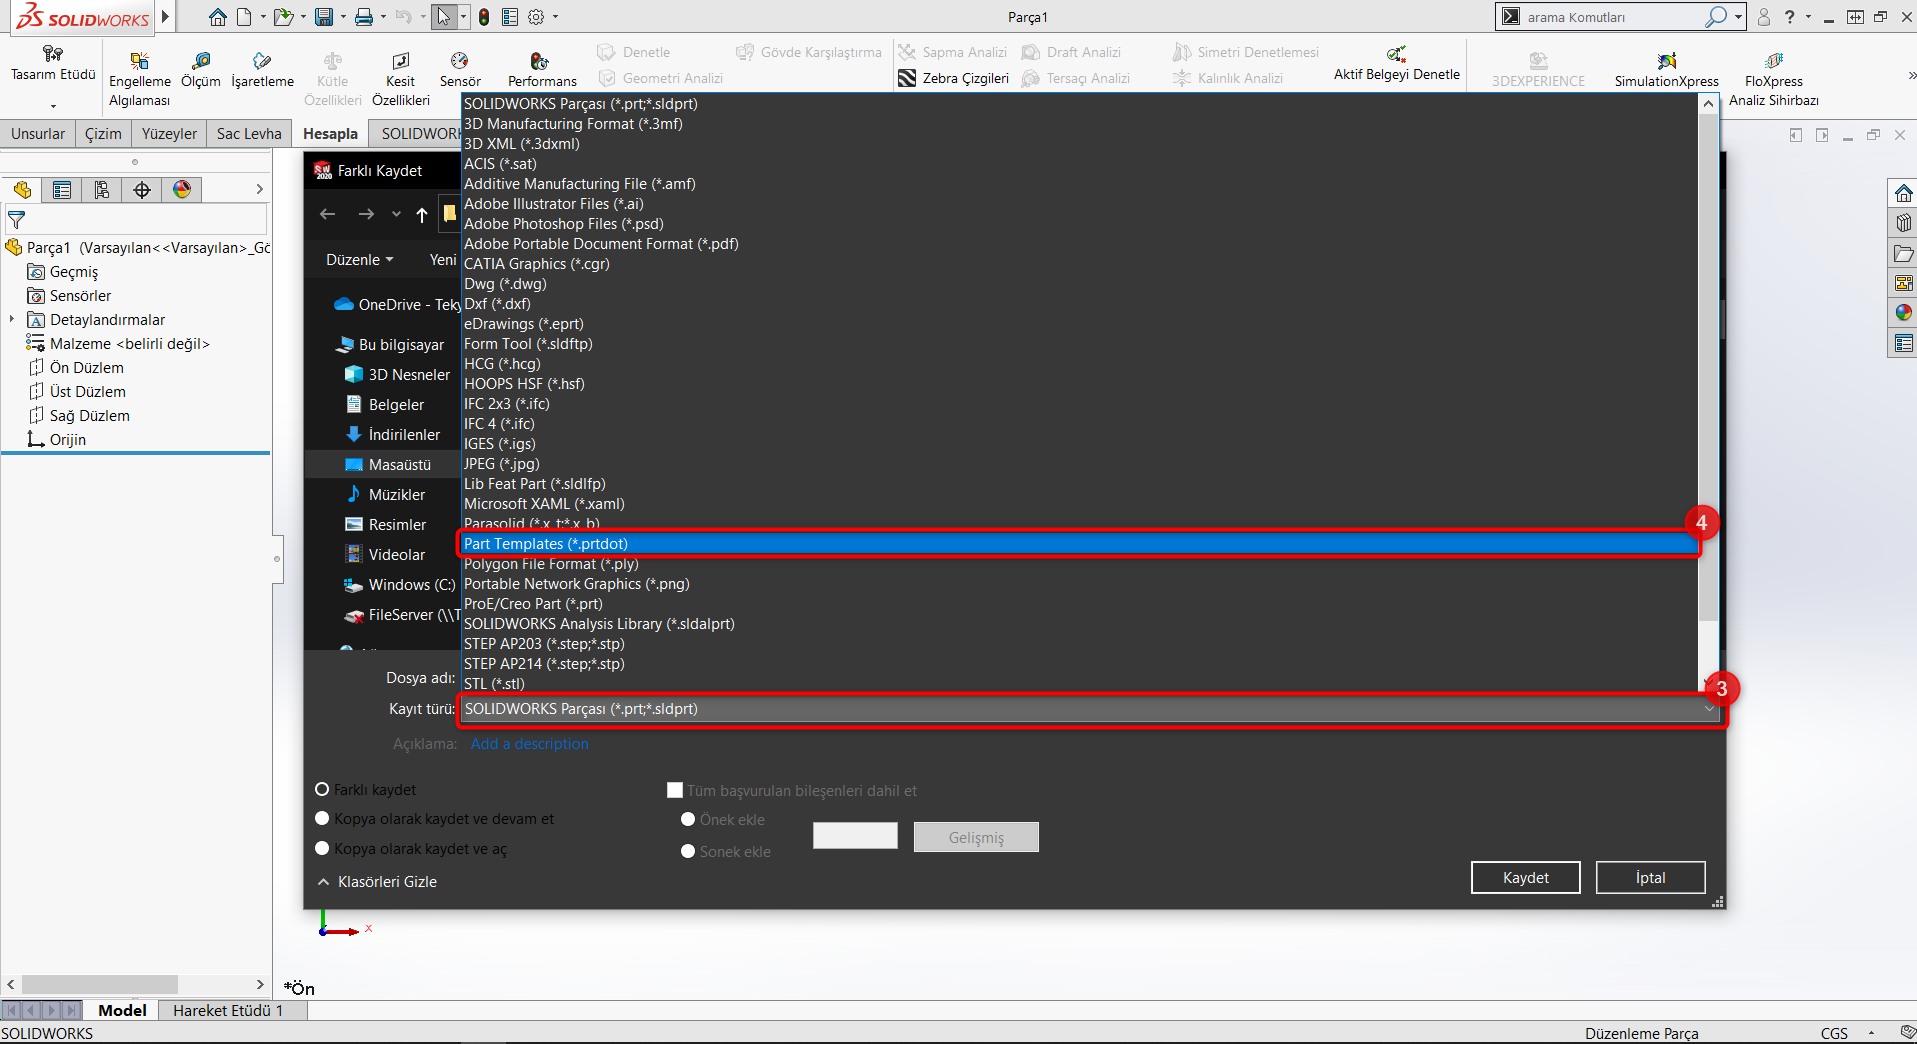Expand SOLIDWORKS main menu arrow
The image size is (1917, 1044).
point(166,17)
